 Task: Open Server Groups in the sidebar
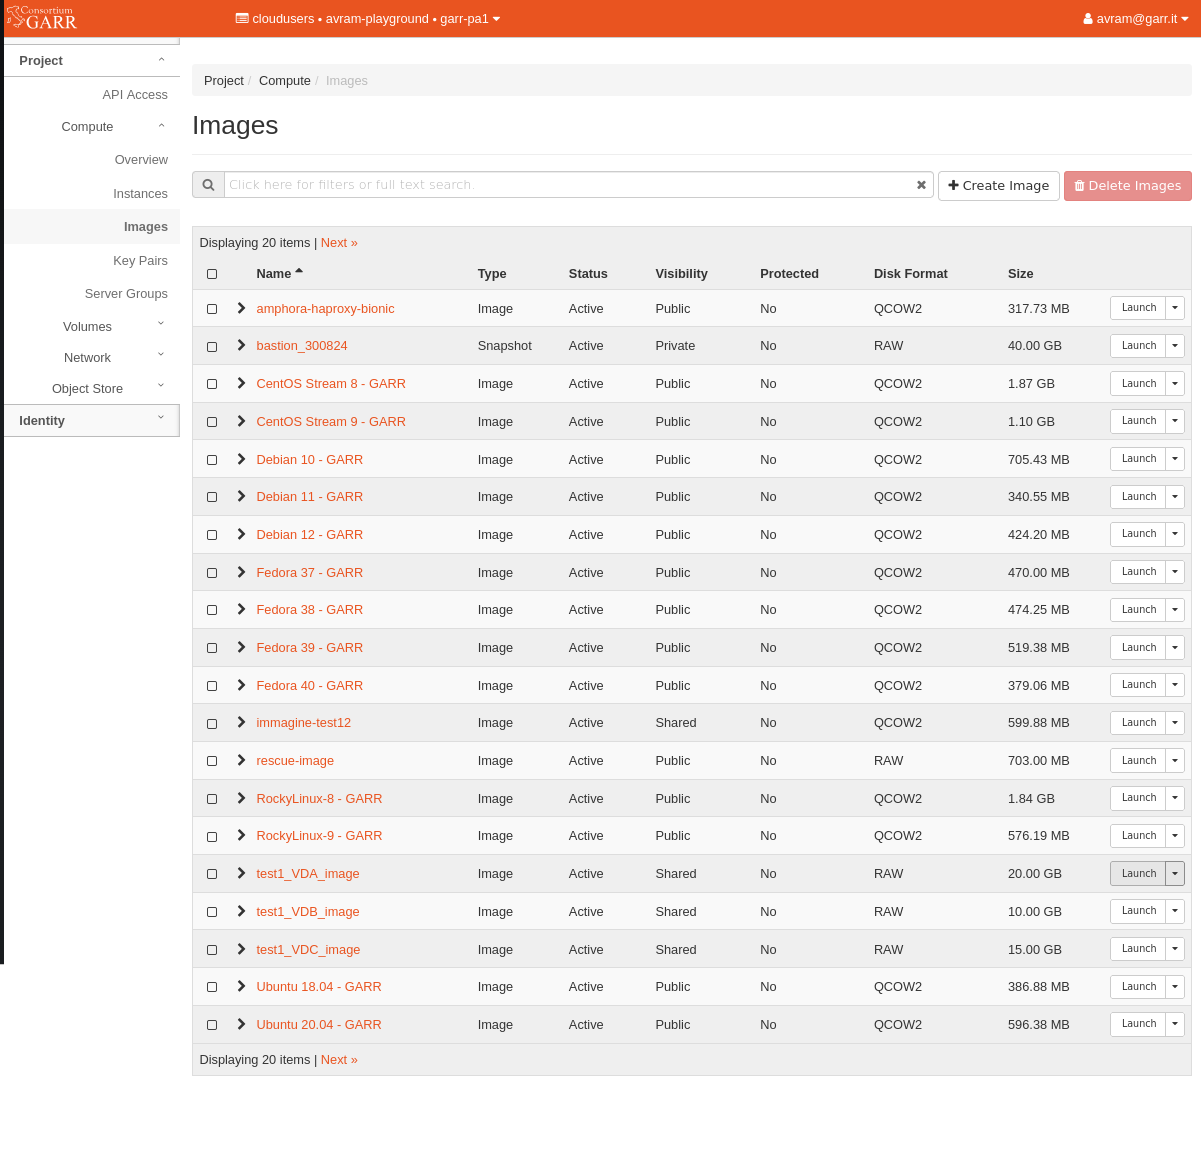tap(126, 294)
